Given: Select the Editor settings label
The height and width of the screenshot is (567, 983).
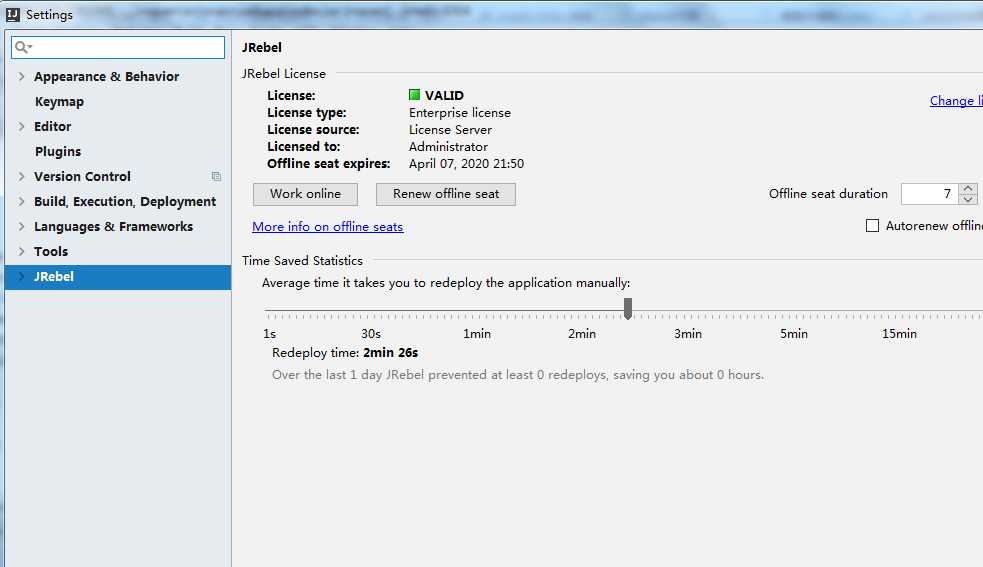Looking at the screenshot, I should click(53, 127).
